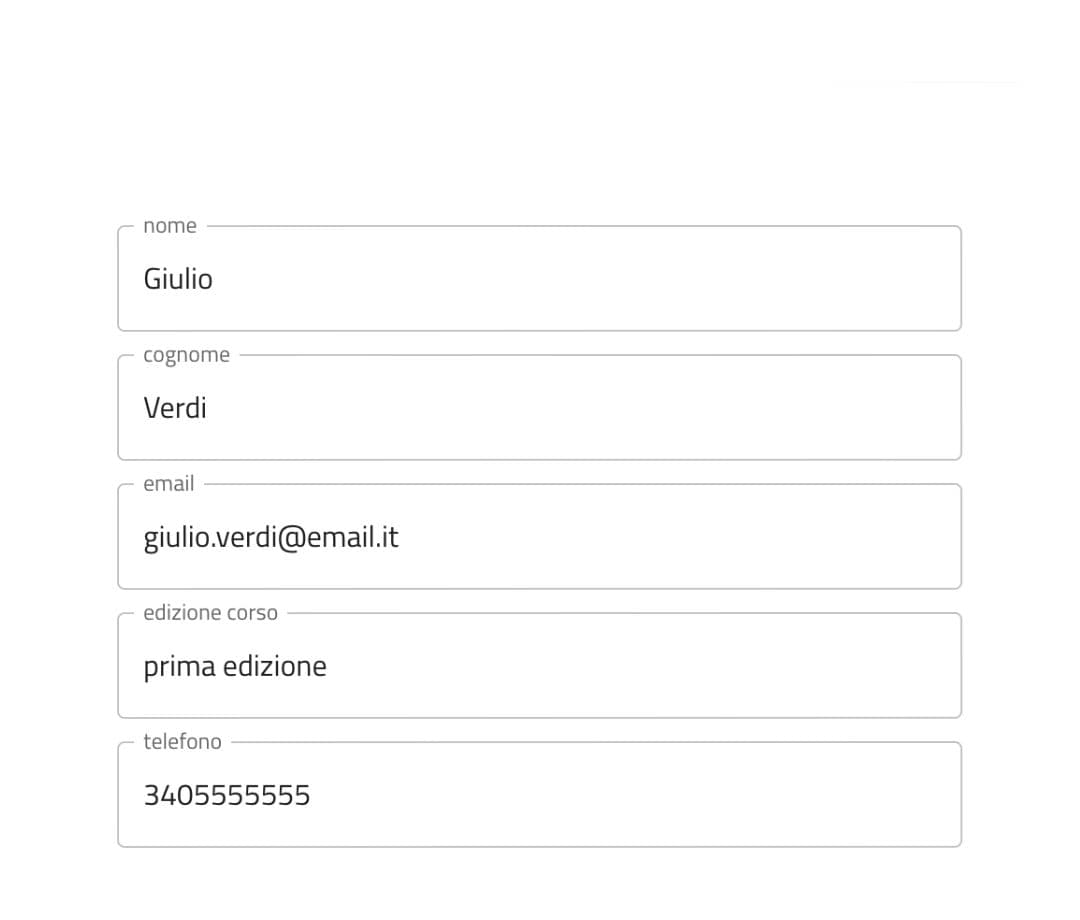
Task: Place cursor in phone number 3405555555
Action: coord(227,795)
